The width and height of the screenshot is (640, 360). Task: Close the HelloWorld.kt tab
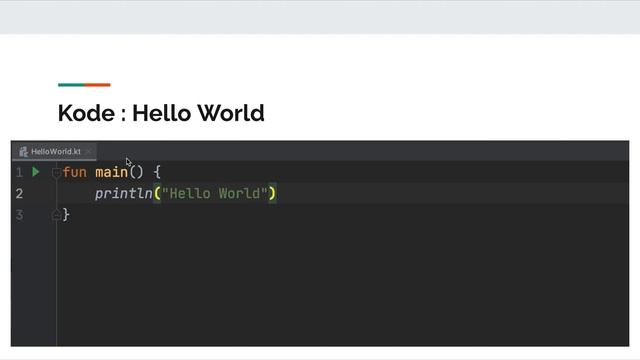coord(88,151)
